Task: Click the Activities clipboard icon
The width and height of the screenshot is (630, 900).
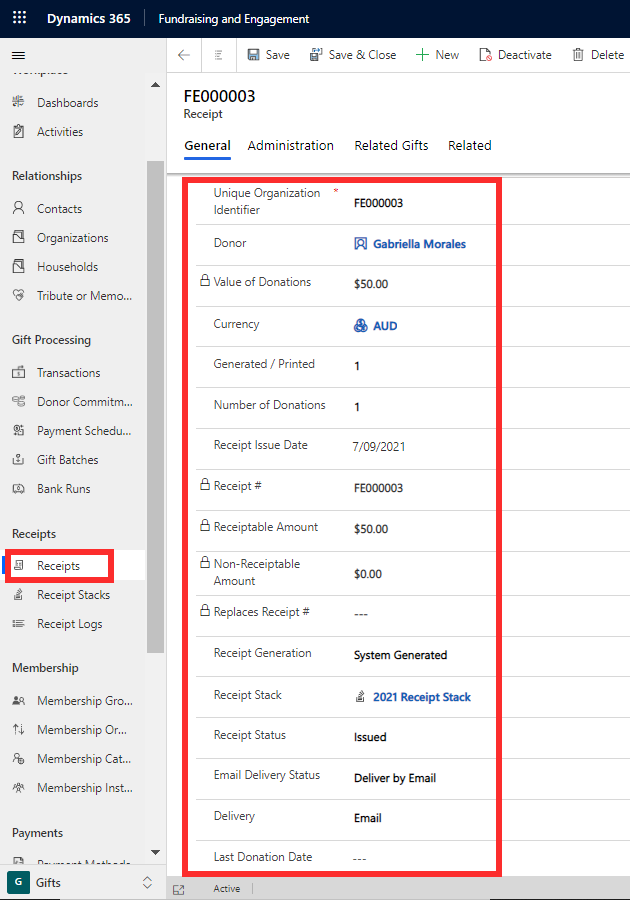Action: click(18, 131)
